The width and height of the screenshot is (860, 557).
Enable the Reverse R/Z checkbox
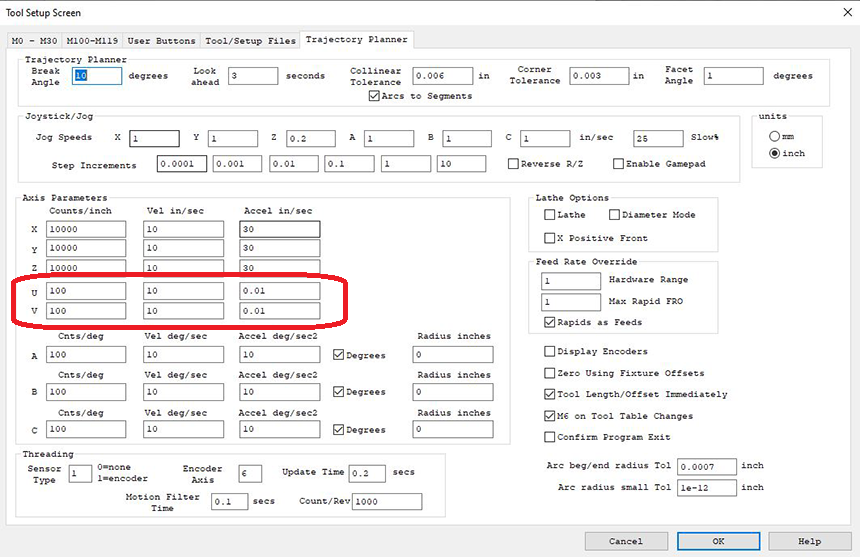(514, 164)
